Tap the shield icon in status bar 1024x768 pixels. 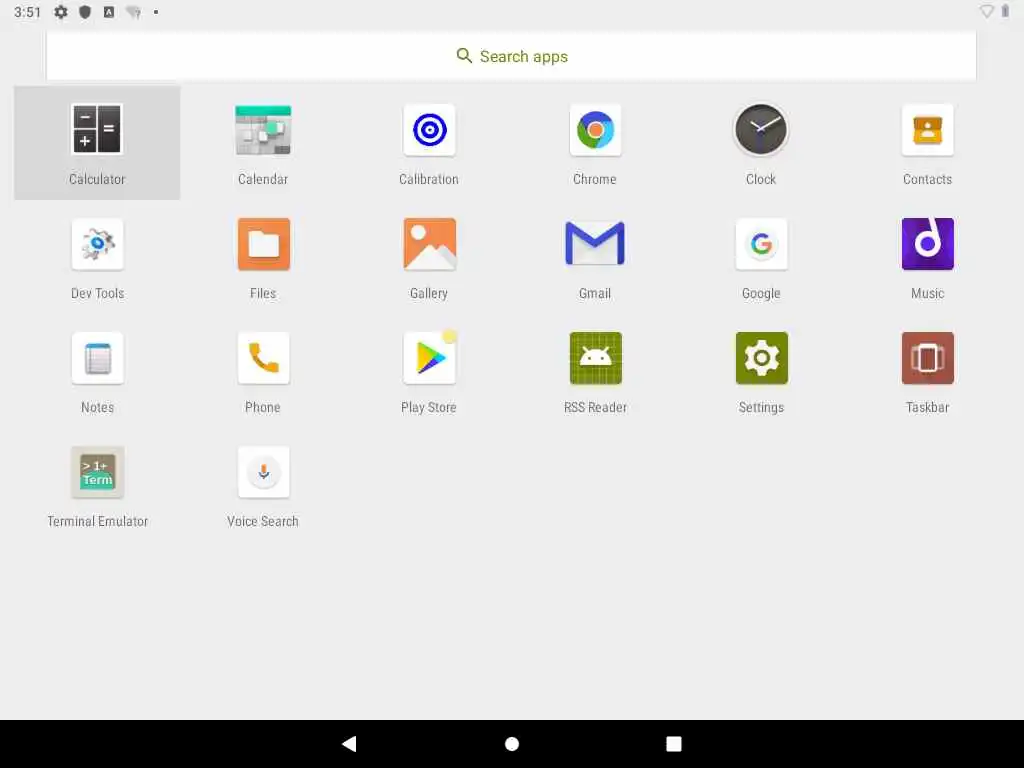click(85, 12)
